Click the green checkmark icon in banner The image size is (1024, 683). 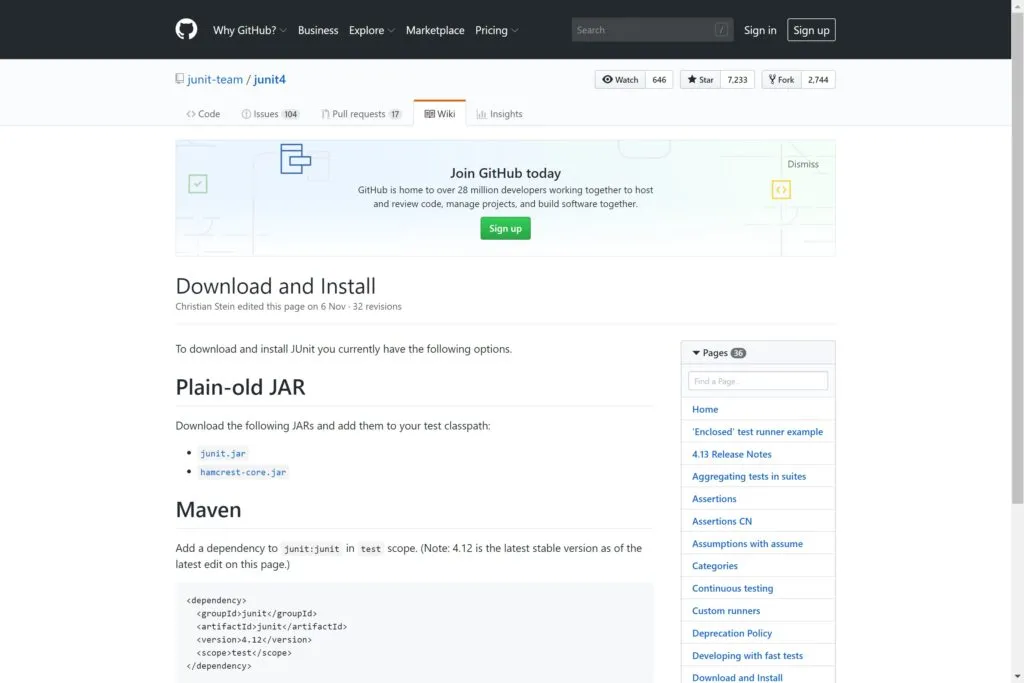(198, 183)
